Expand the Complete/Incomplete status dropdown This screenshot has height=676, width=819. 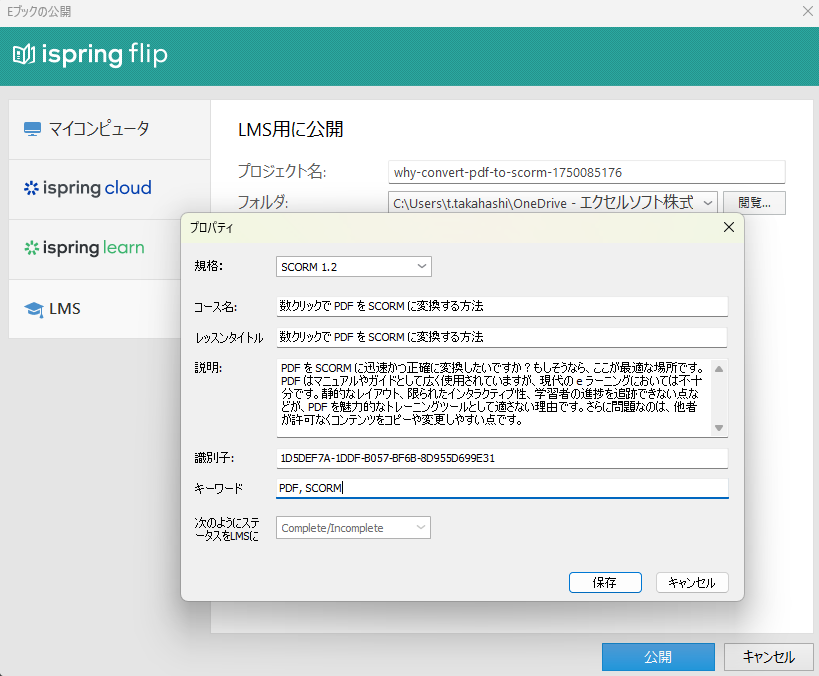354,528
